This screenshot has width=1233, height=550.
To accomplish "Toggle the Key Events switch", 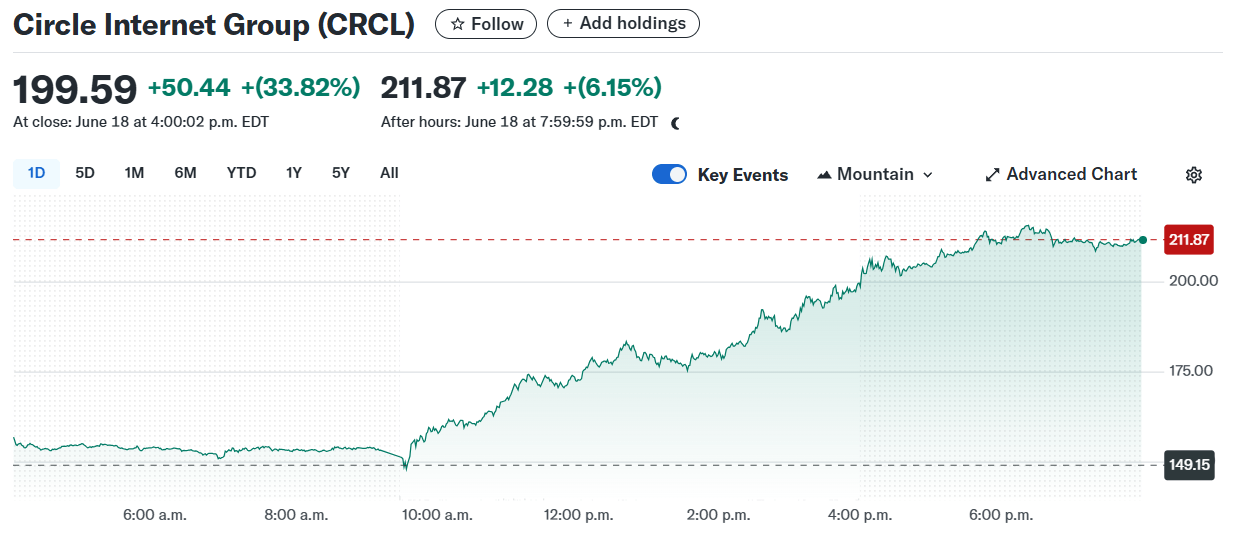I will [x=669, y=174].
